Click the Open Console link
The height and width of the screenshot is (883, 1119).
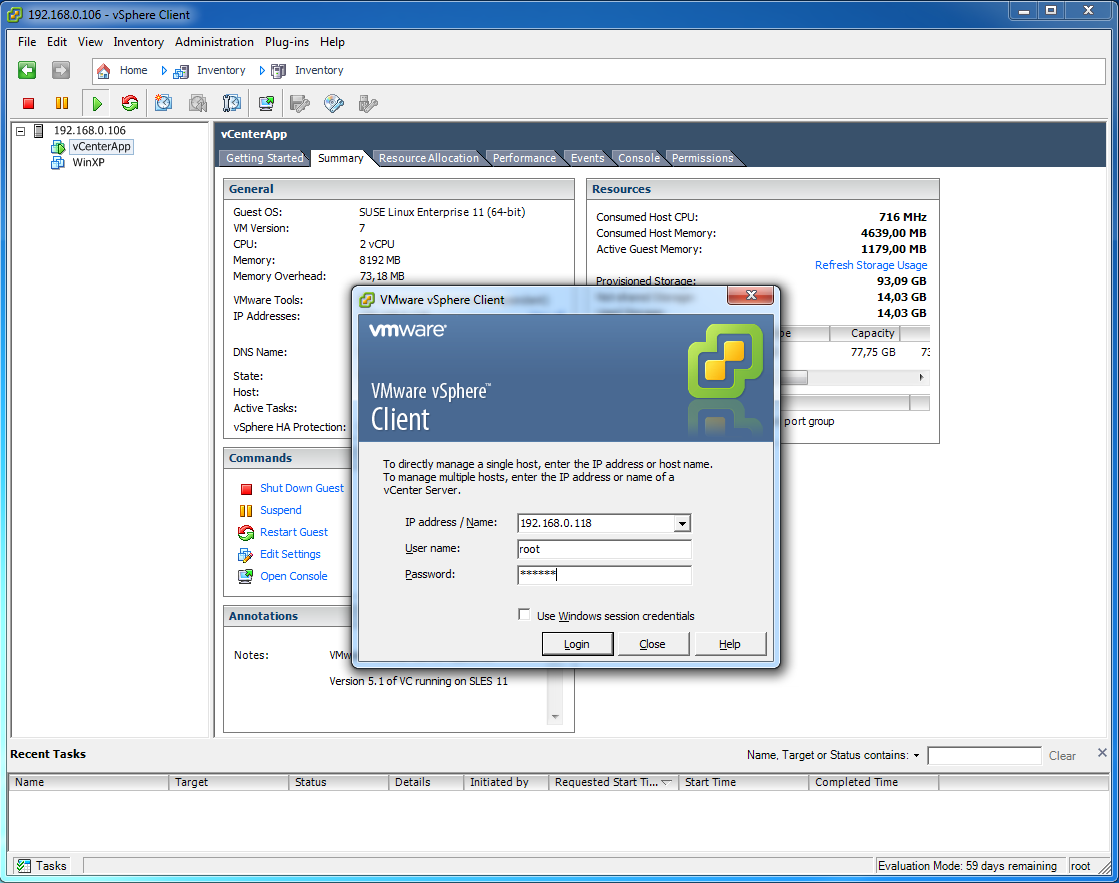294,576
